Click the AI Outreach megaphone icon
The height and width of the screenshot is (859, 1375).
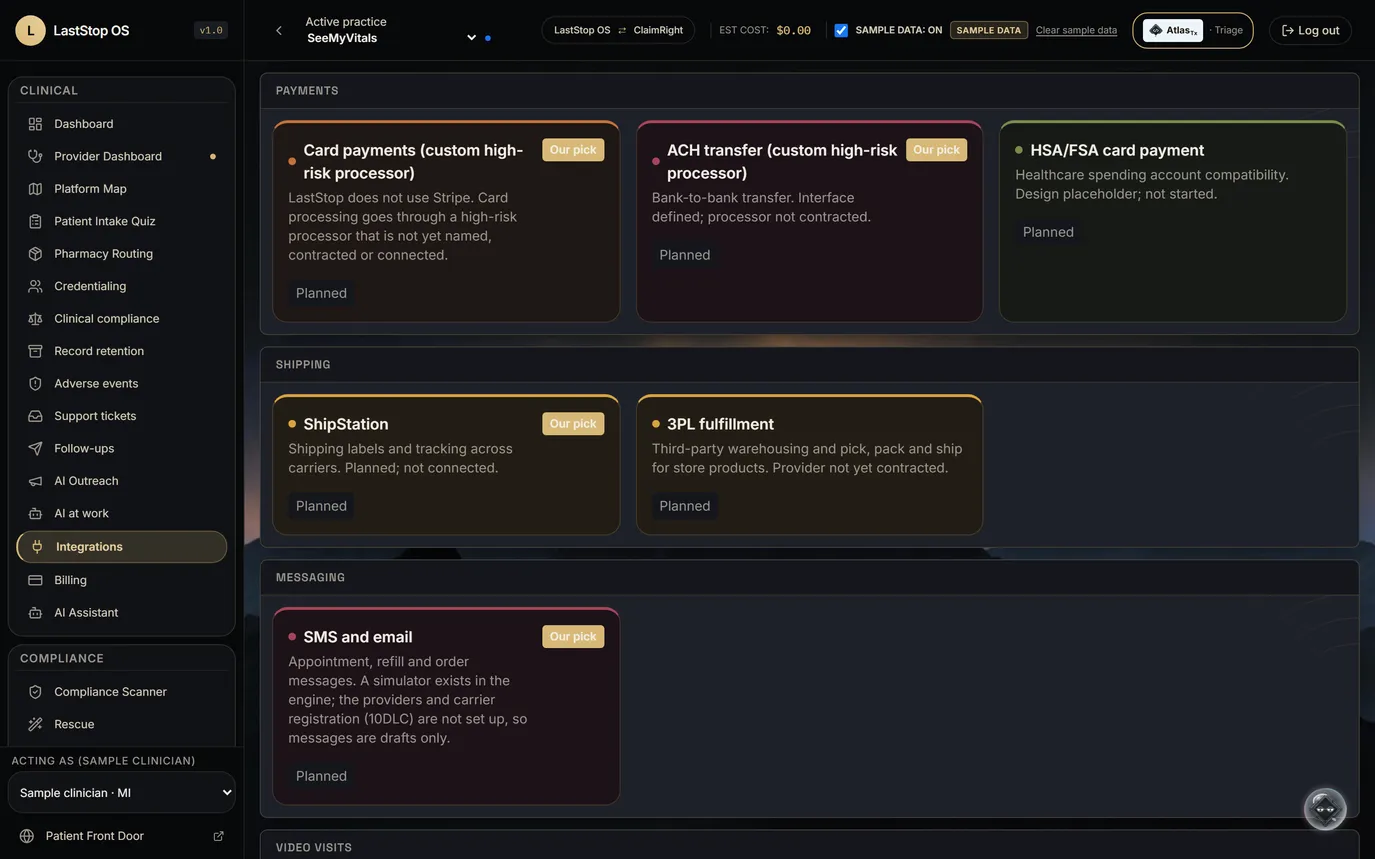pos(35,481)
